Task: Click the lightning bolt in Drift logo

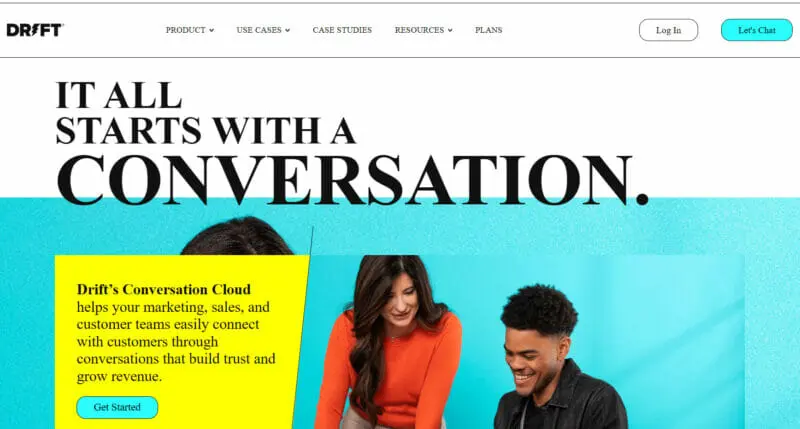Action: (35, 30)
